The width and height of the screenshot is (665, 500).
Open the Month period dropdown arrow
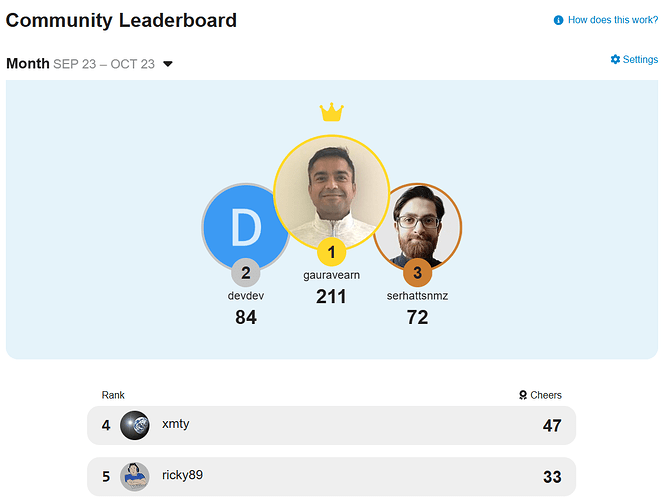(x=168, y=64)
